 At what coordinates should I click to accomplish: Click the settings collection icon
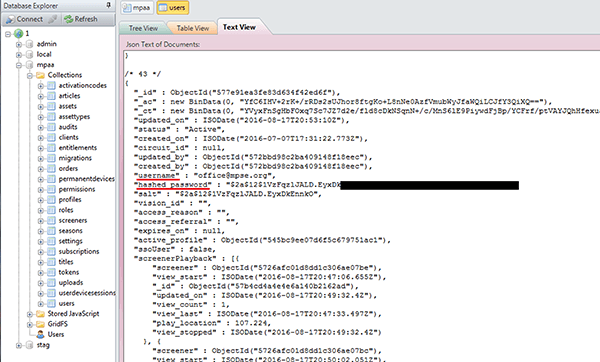pyautogui.click(x=51, y=241)
